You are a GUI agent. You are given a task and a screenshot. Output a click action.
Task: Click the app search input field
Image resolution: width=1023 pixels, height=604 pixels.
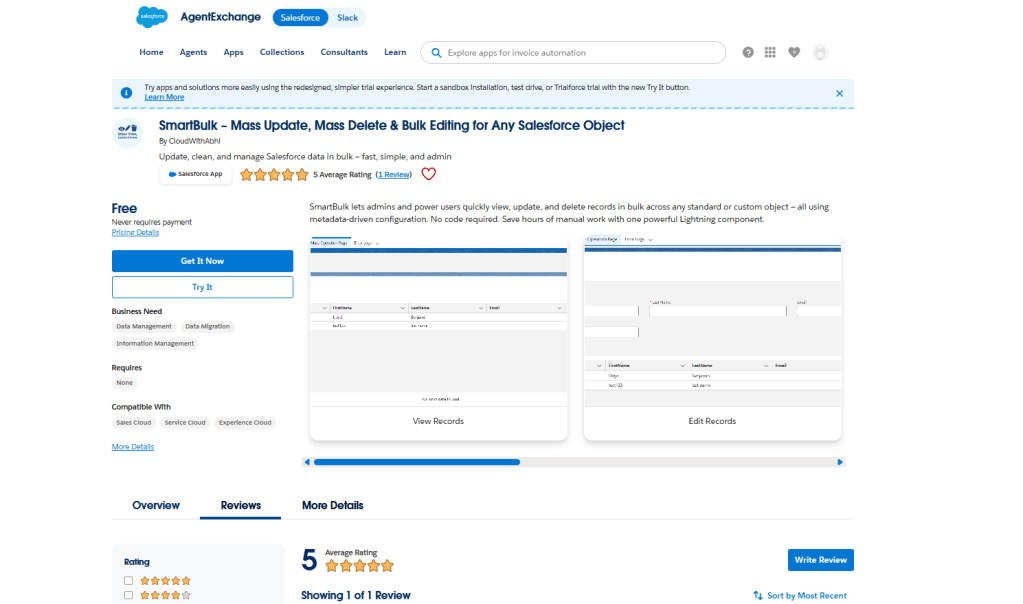(x=580, y=52)
